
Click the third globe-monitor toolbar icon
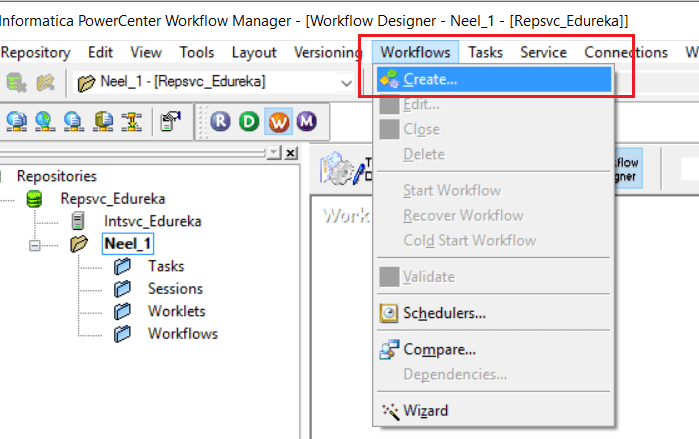click(x=74, y=121)
